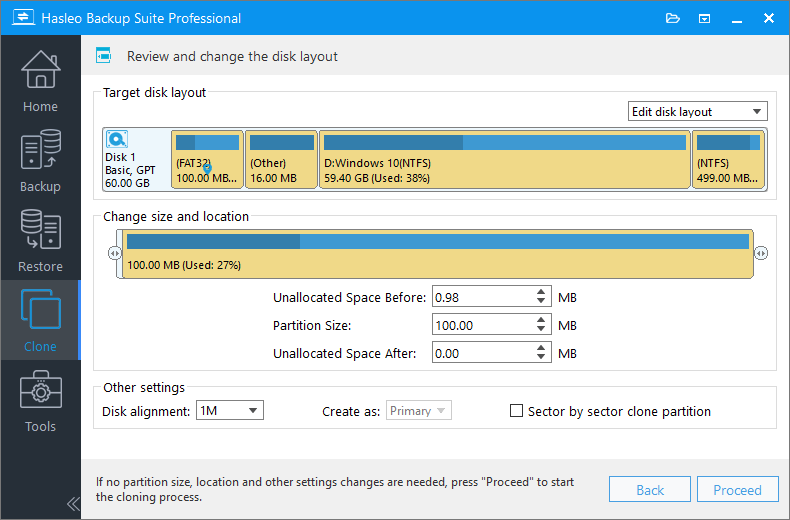This screenshot has height=520, width=790.
Task: Select the (Other) 16.00 MB partition
Action: click(281, 159)
